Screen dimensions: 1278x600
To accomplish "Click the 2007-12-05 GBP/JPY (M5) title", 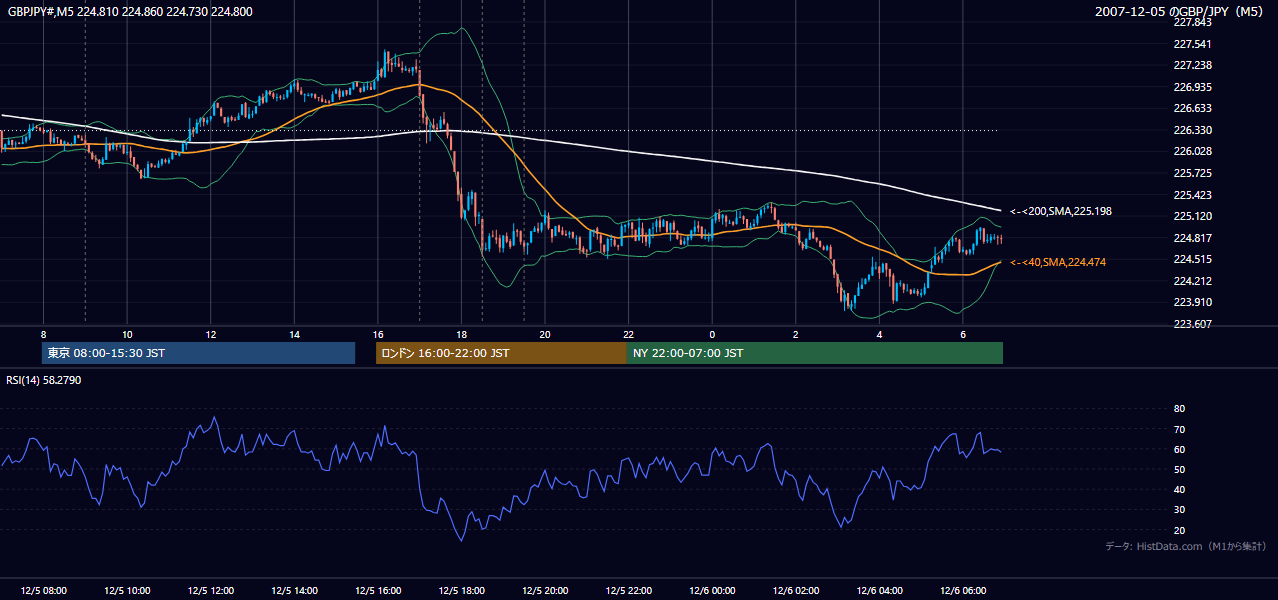I will (1180, 12).
